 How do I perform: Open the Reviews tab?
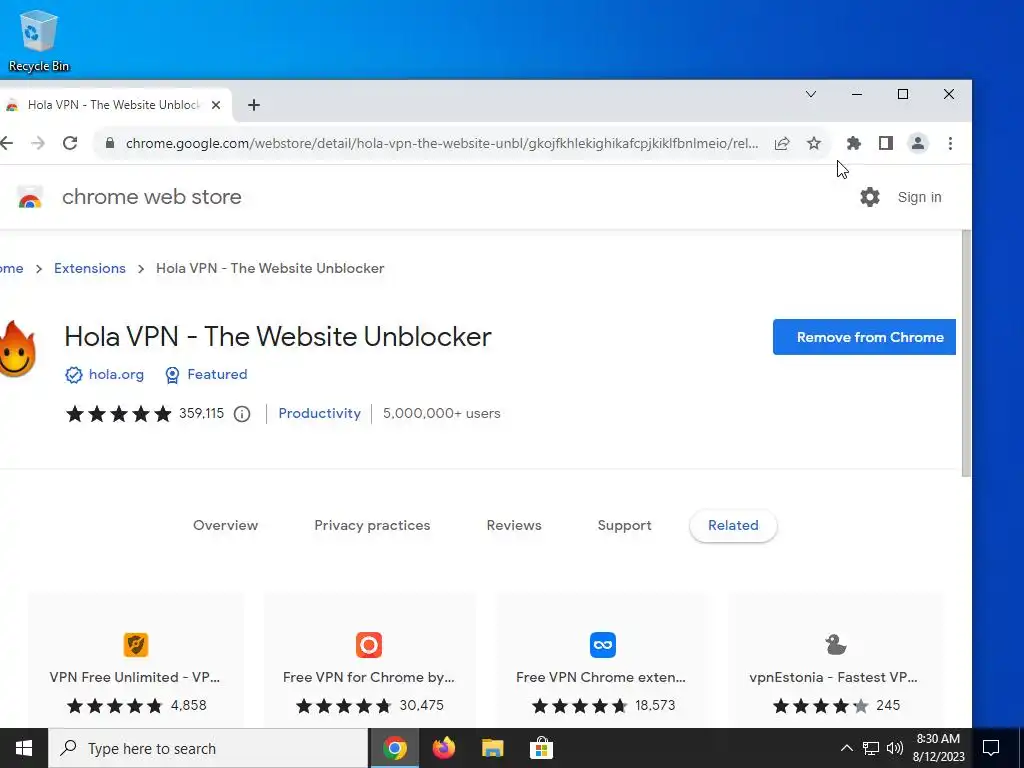point(514,526)
